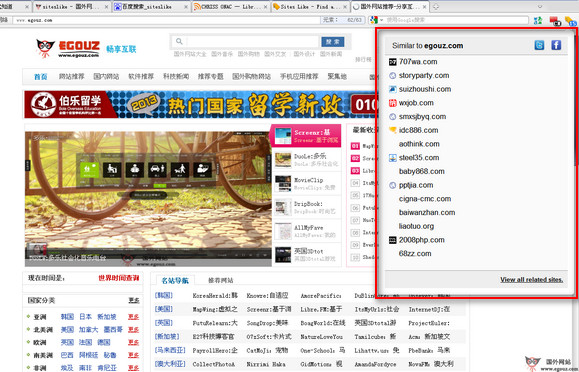This screenshot has width=579, height=372.
Task: Open the Similar Sites extension icon
Action: click(x=570, y=21)
